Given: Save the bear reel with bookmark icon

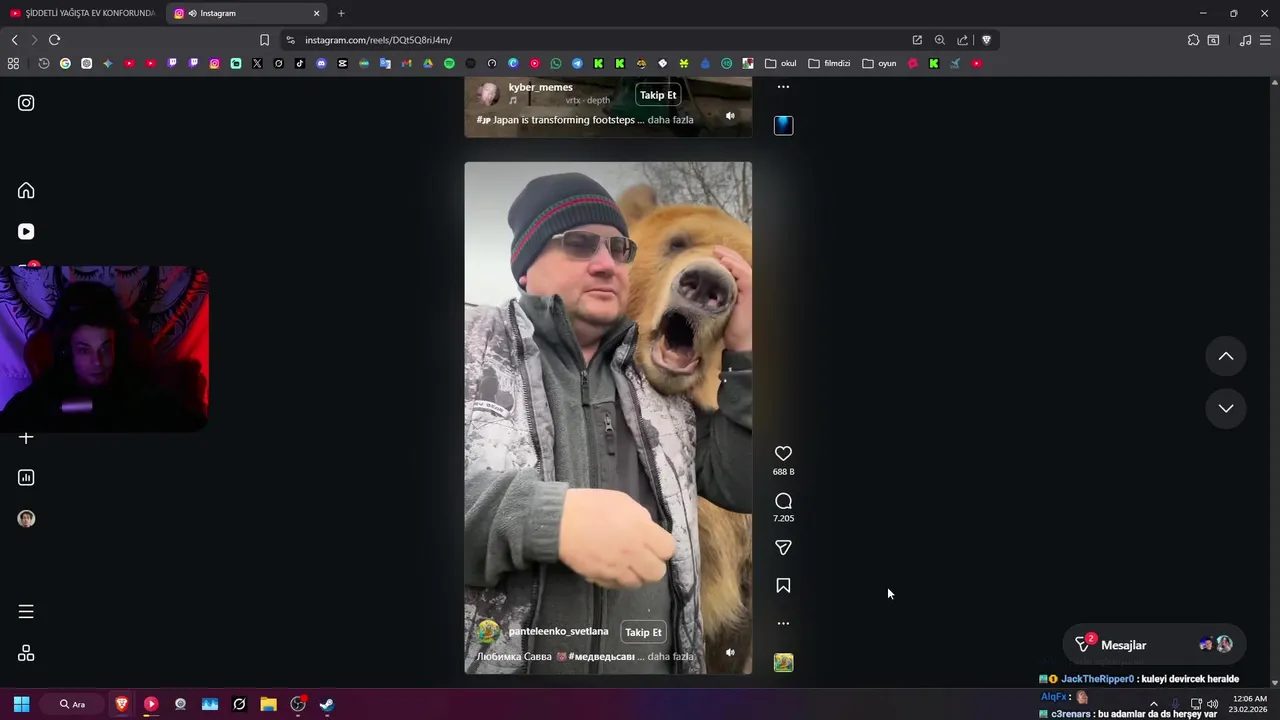Looking at the screenshot, I should (x=783, y=586).
